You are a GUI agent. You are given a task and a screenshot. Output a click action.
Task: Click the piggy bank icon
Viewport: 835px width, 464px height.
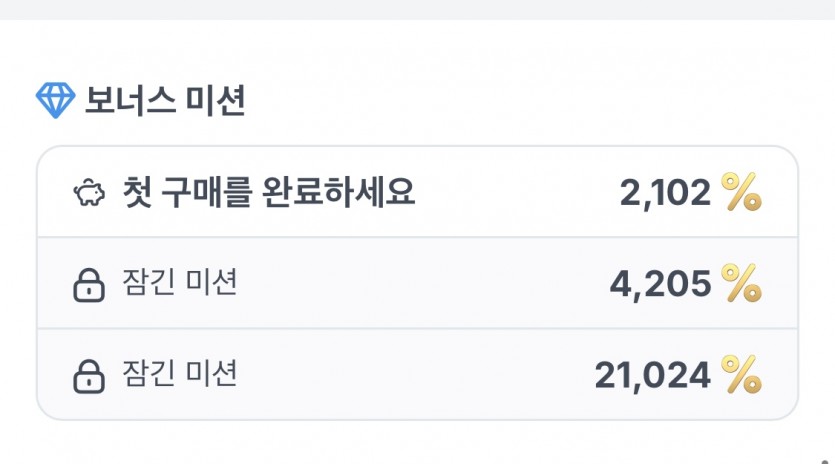(x=89, y=192)
